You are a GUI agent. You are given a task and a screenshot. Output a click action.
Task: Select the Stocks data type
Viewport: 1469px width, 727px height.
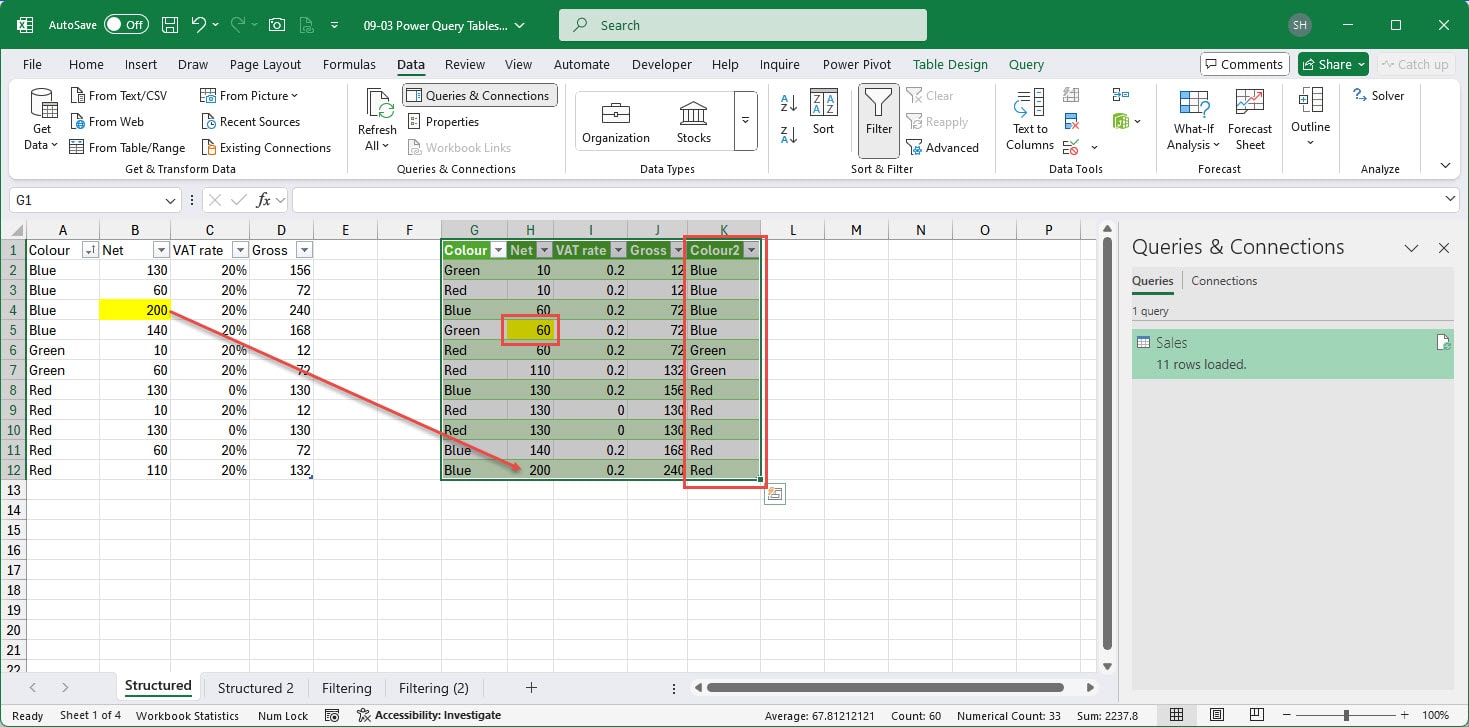pos(693,121)
